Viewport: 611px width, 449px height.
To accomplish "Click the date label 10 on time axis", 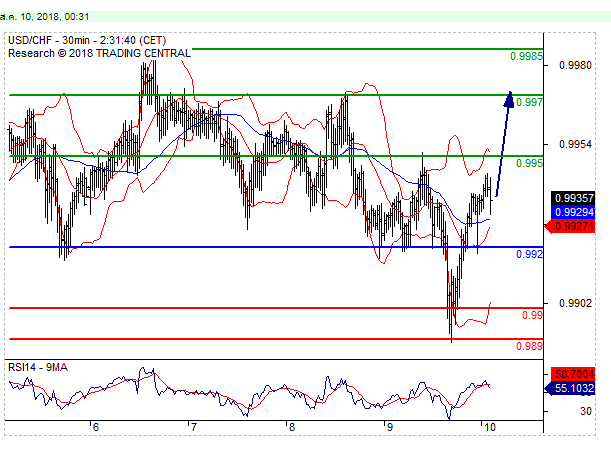I will click(489, 427).
